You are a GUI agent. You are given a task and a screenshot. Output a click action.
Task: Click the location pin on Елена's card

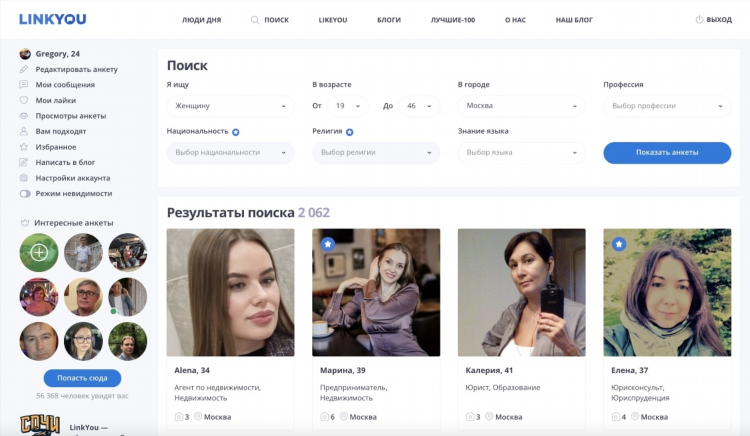(x=635, y=416)
